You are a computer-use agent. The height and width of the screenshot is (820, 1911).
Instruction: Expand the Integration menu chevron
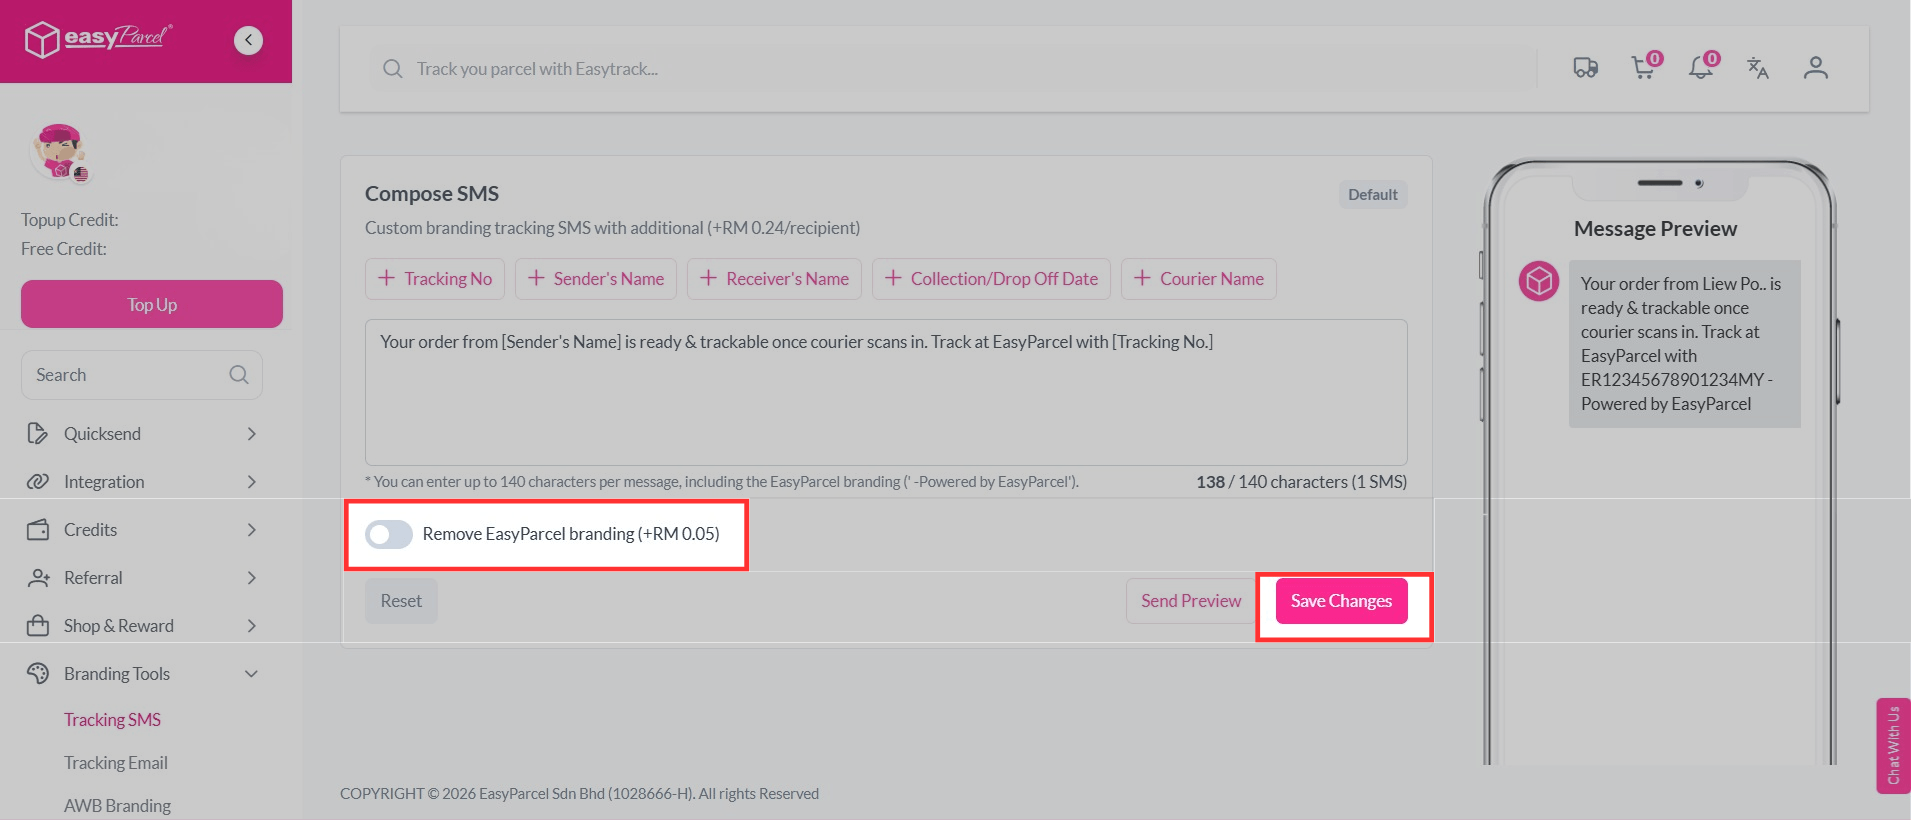[x=252, y=482]
